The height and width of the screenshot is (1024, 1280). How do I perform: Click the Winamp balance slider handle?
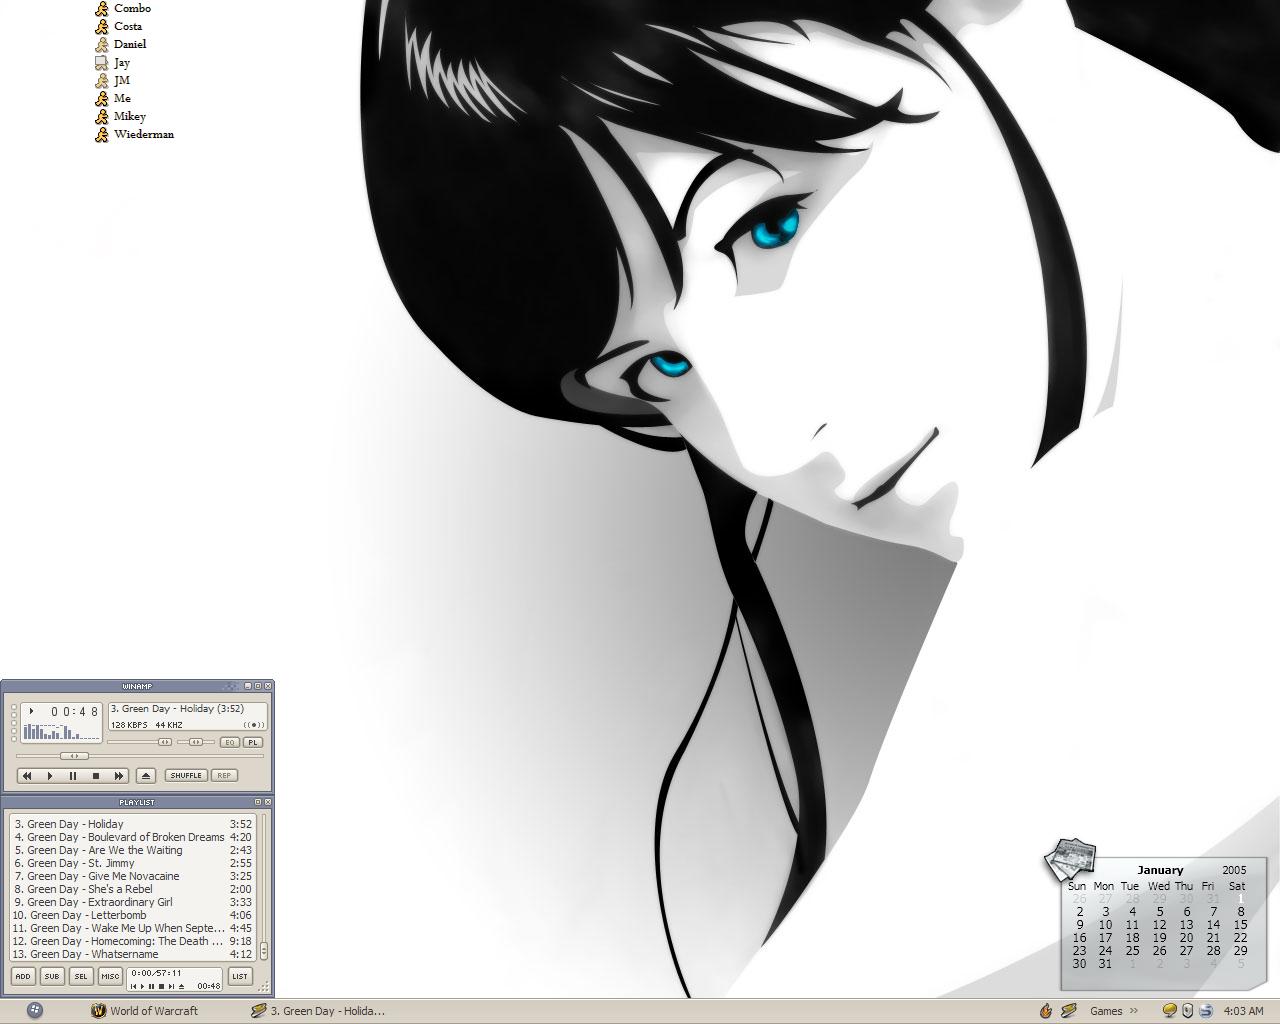pyautogui.click(x=196, y=742)
